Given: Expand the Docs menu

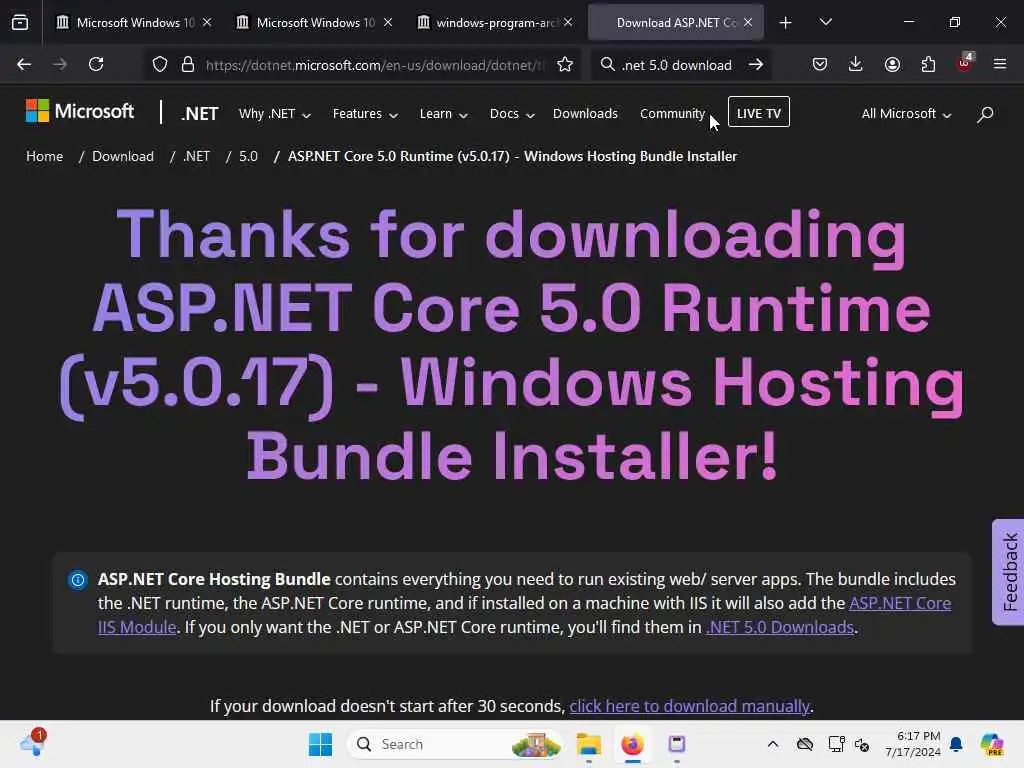Looking at the screenshot, I should point(512,114).
